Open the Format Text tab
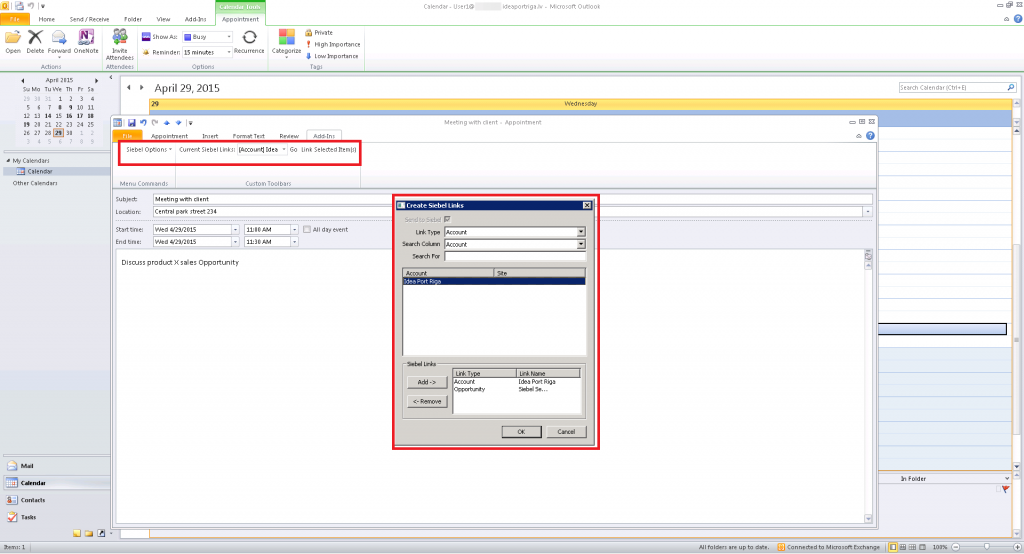 (x=248, y=137)
